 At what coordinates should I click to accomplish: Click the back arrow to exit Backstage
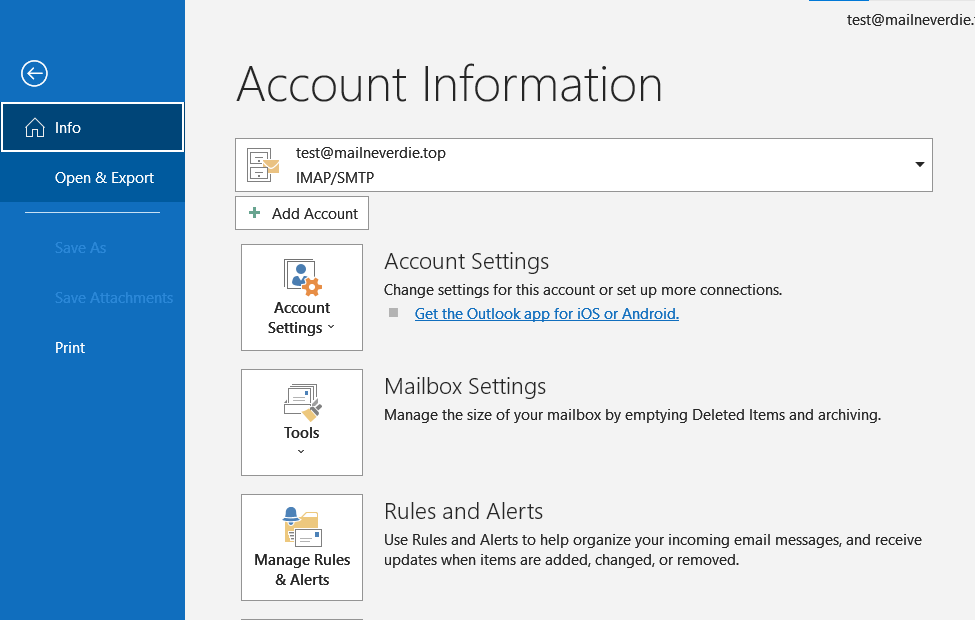click(34, 73)
